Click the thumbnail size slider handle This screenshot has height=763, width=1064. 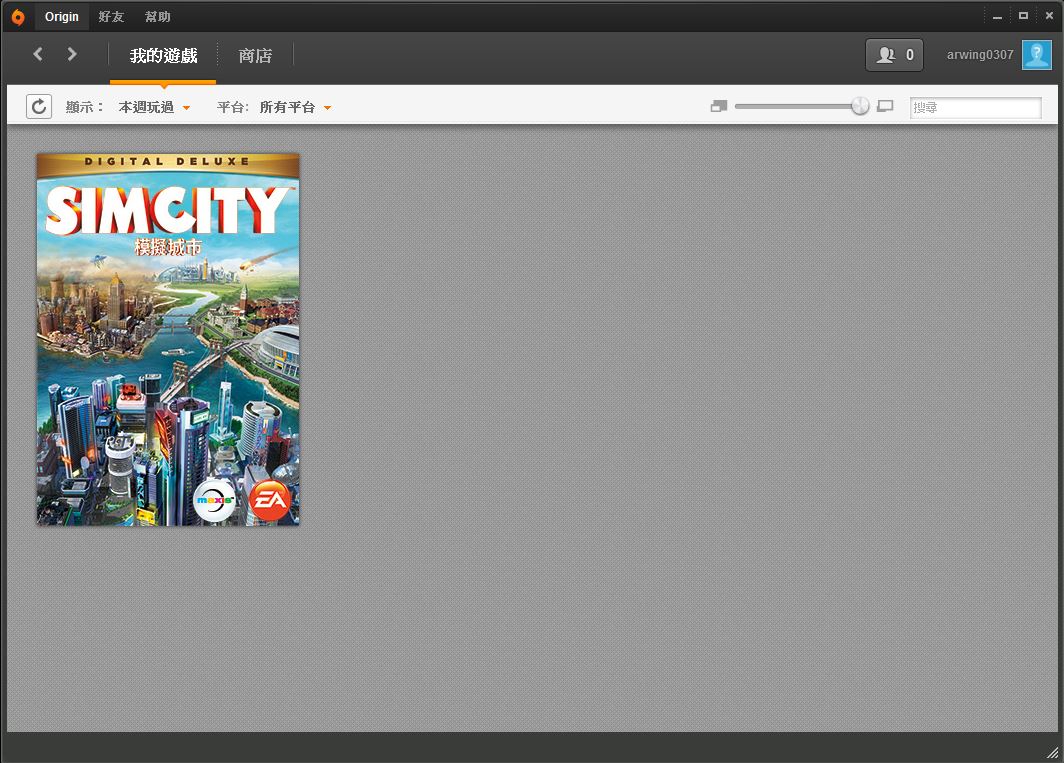(x=860, y=107)
